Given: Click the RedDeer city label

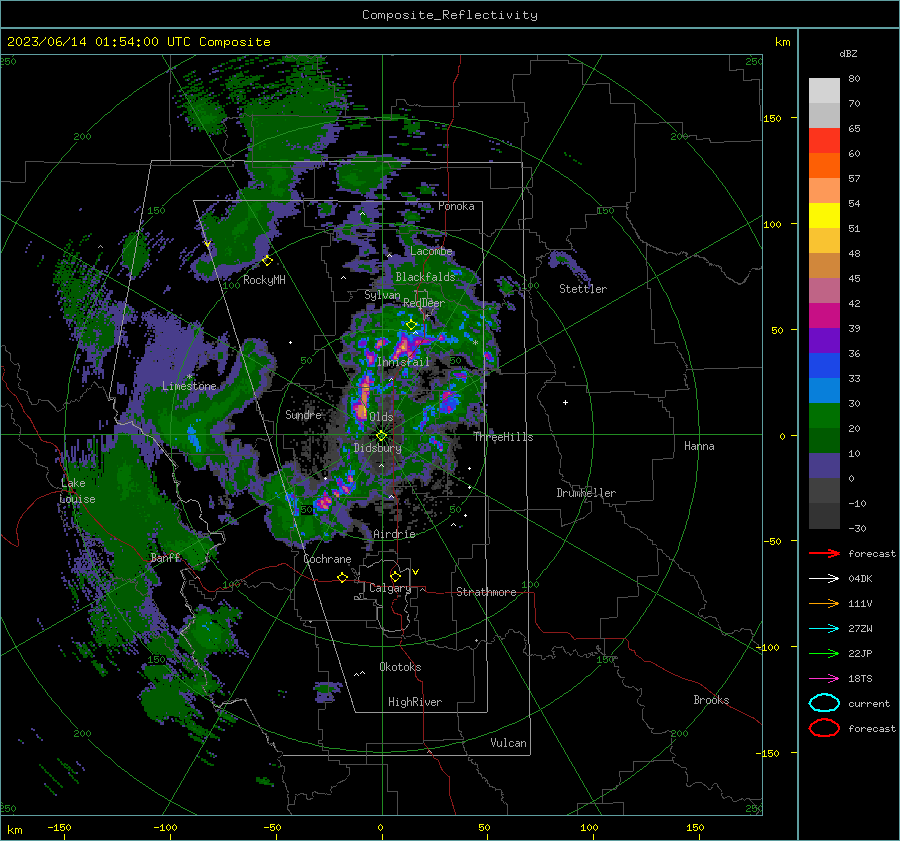Looking at the screenshot, I should pos(424,303).
